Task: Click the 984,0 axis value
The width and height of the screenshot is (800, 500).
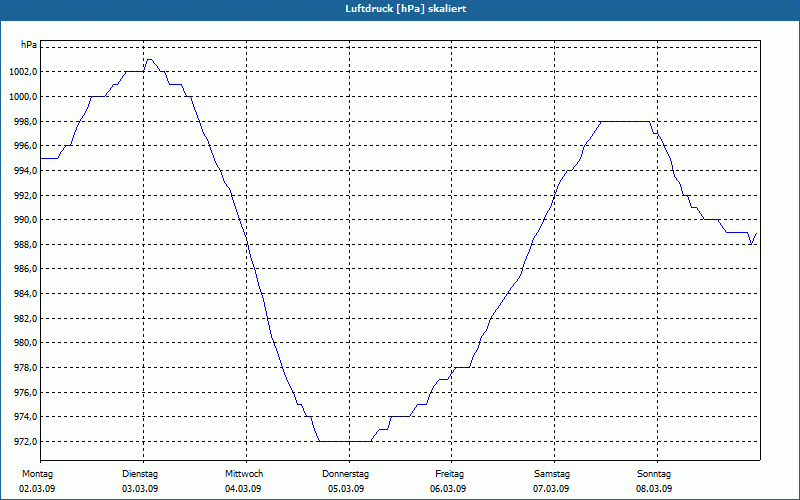Action: tap(26, 294)
